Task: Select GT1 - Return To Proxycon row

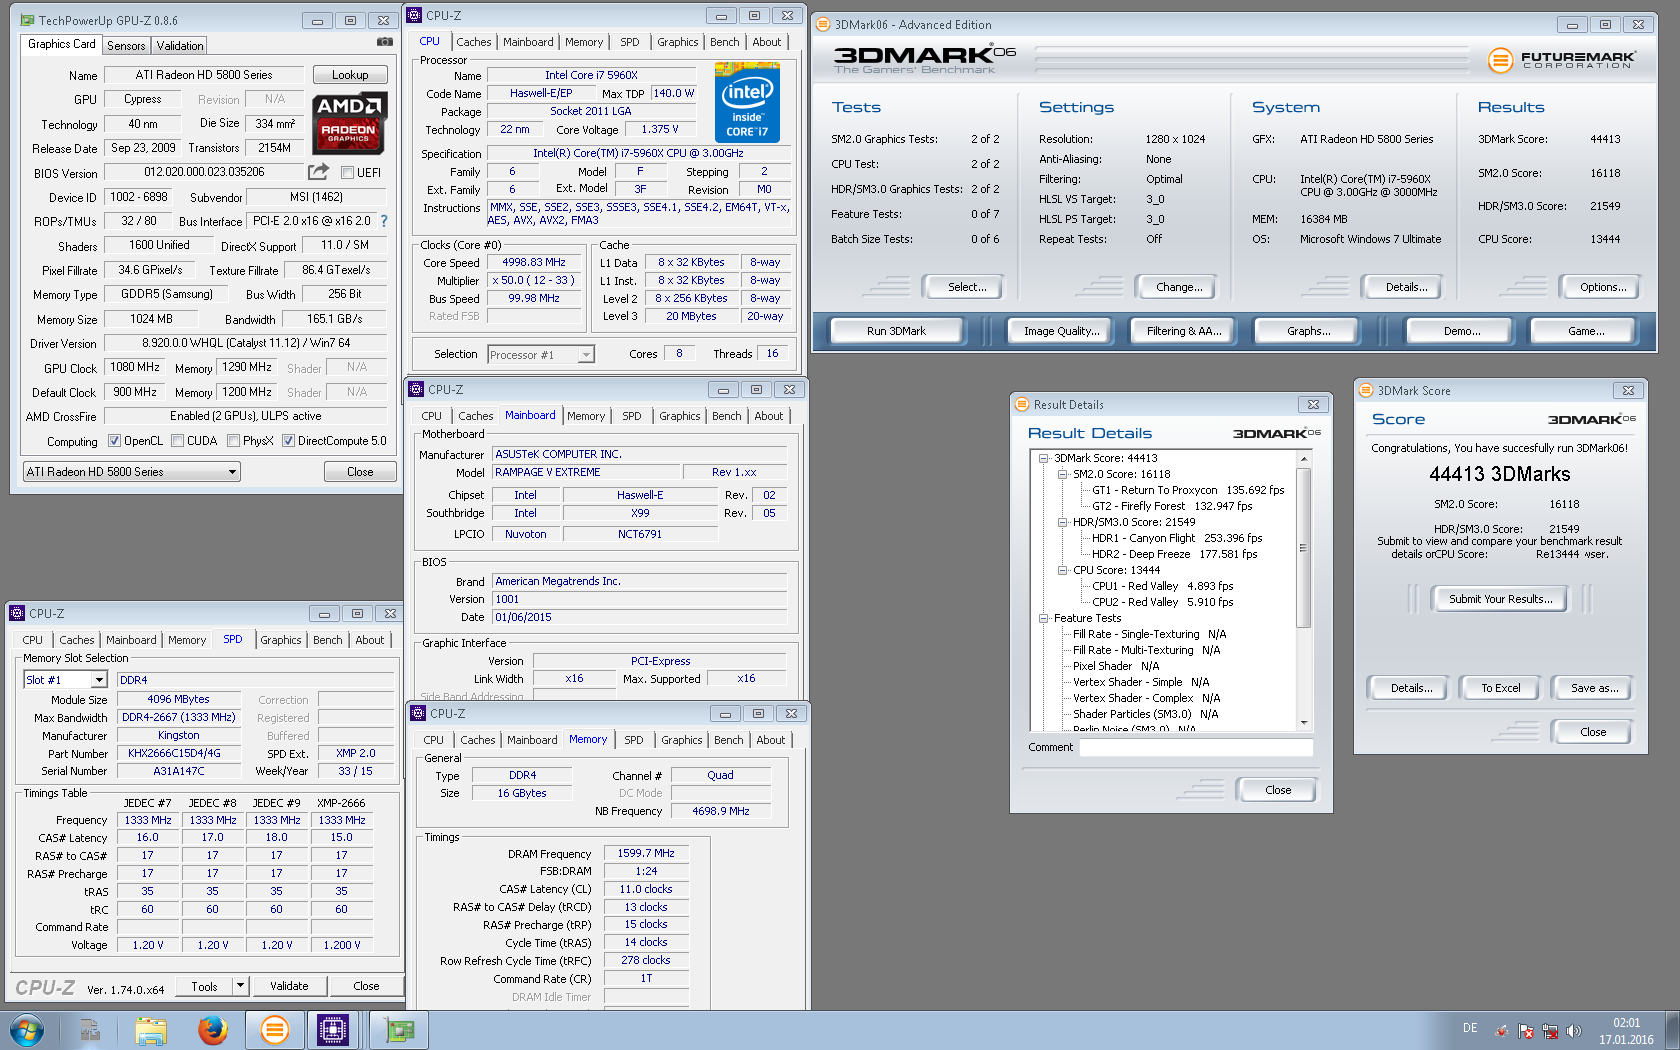Action: coord(1187,490)
